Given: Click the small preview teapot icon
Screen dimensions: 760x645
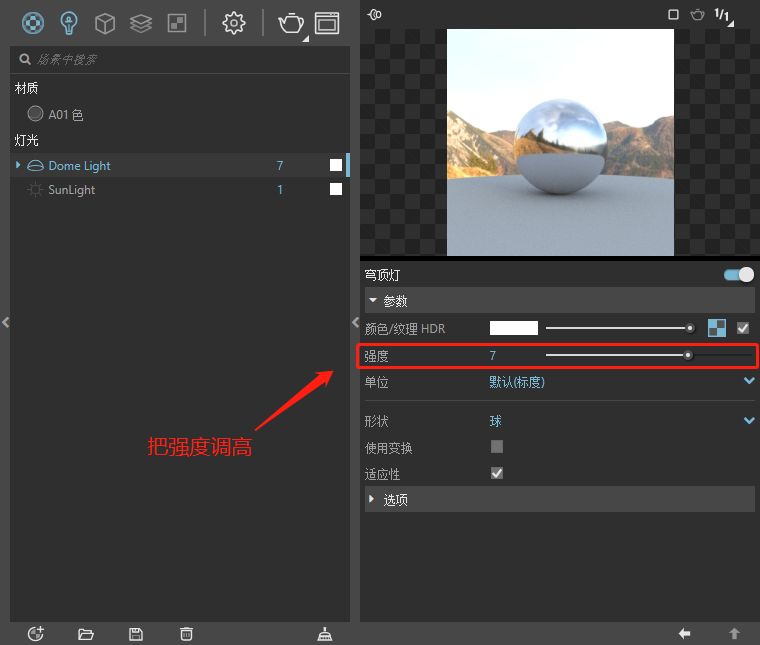Looking at the screenshot, I should [x=697, y=15].
